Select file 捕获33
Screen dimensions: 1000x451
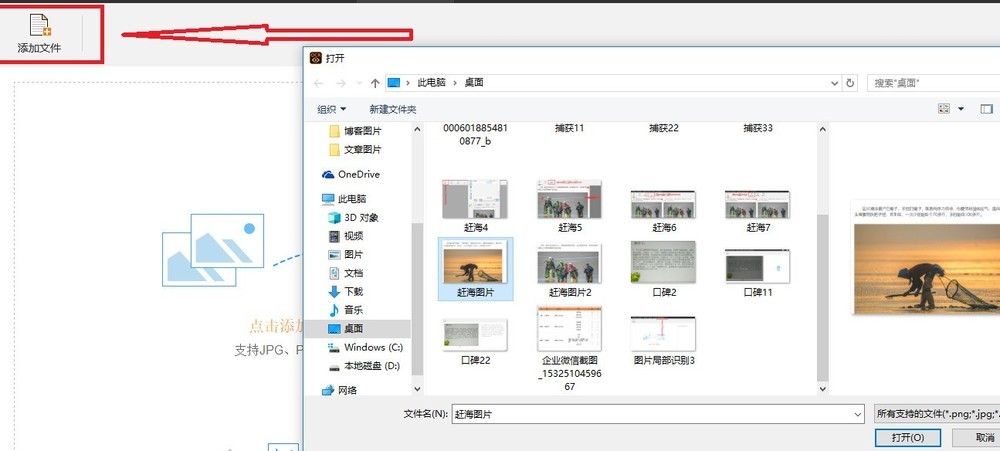tap(758, 128)
